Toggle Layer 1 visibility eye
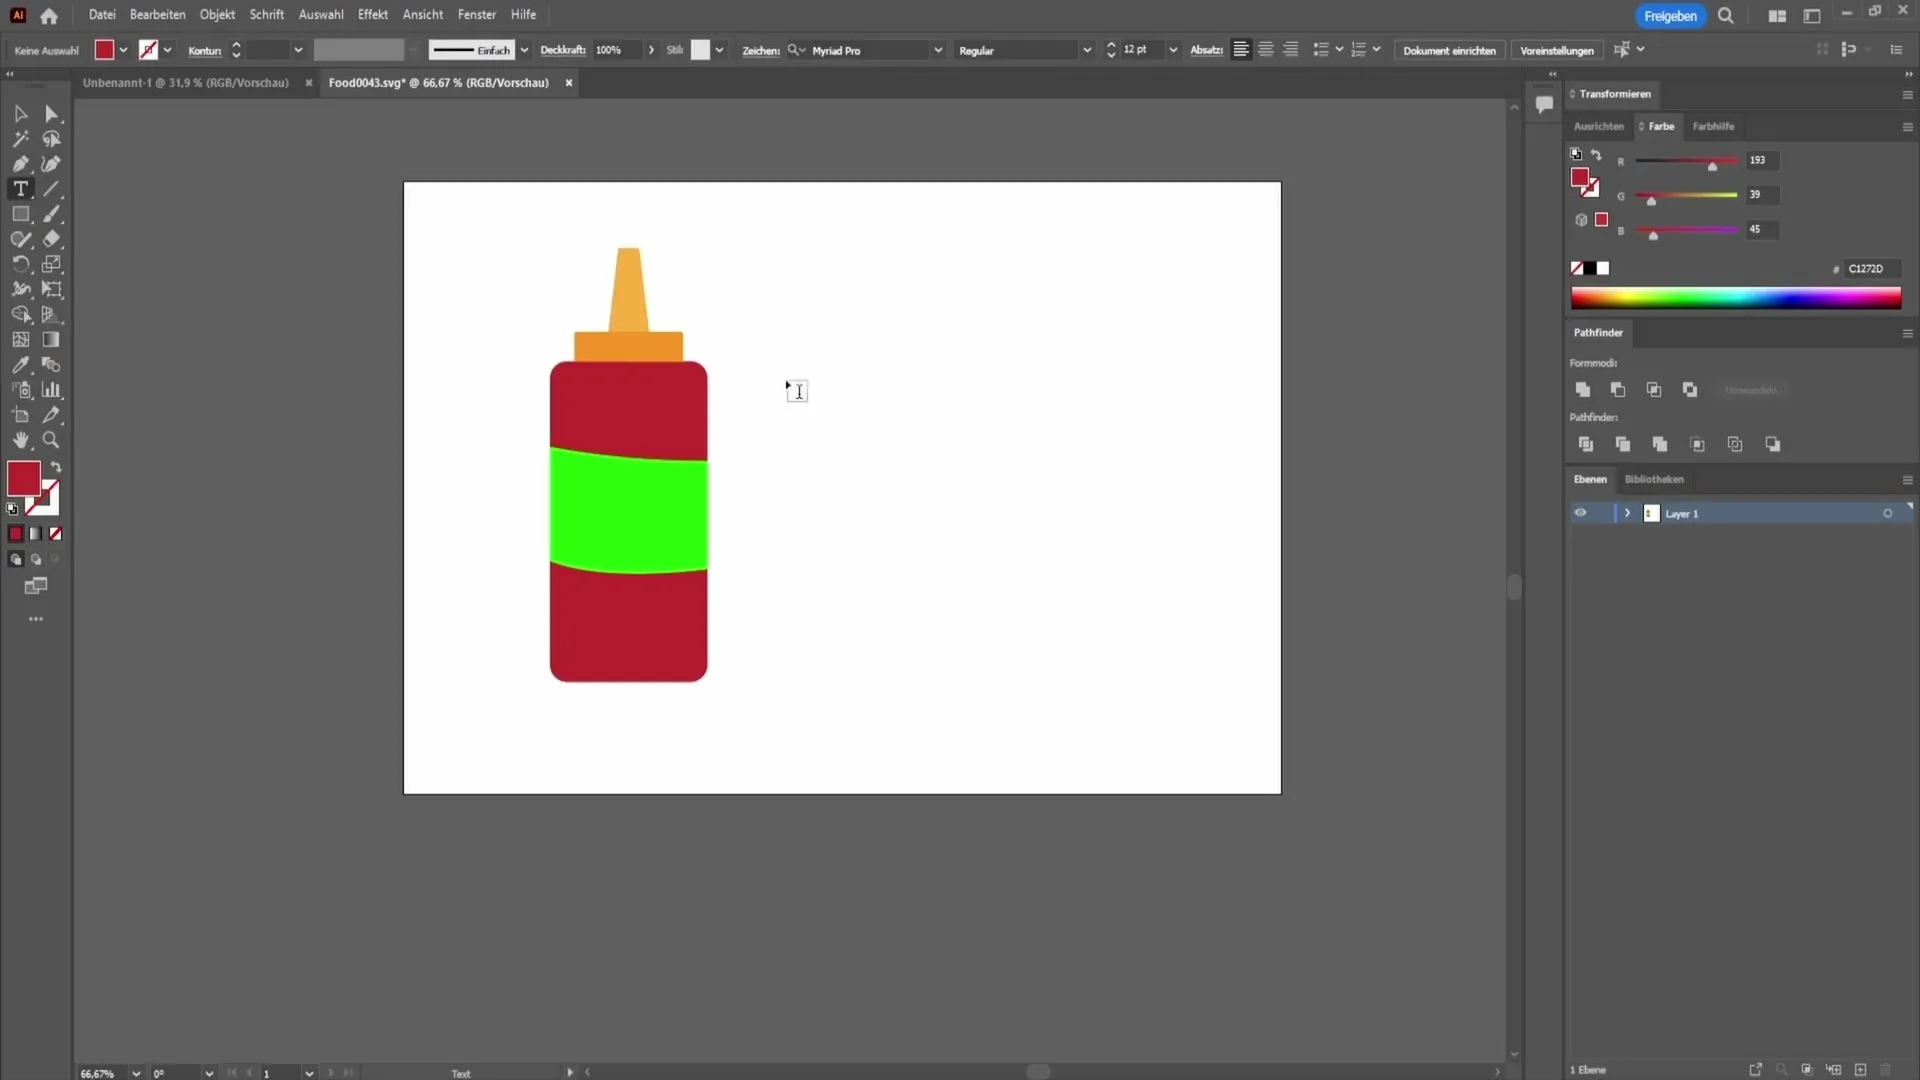 (1580, 513)
